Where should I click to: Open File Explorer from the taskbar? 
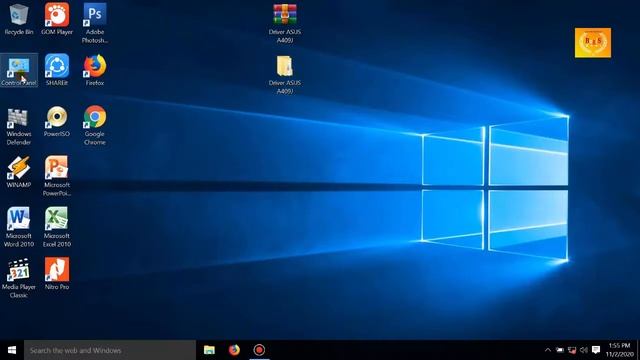[209, 350]
